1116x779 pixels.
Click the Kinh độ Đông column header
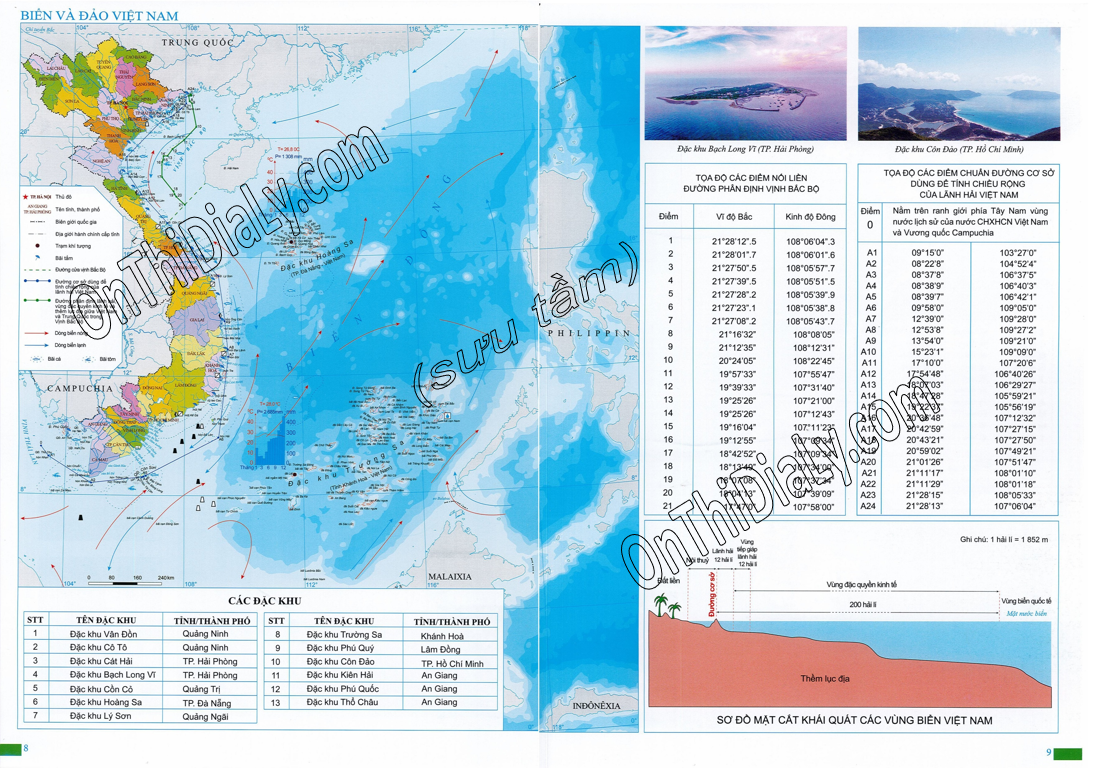tap(810, 216)
